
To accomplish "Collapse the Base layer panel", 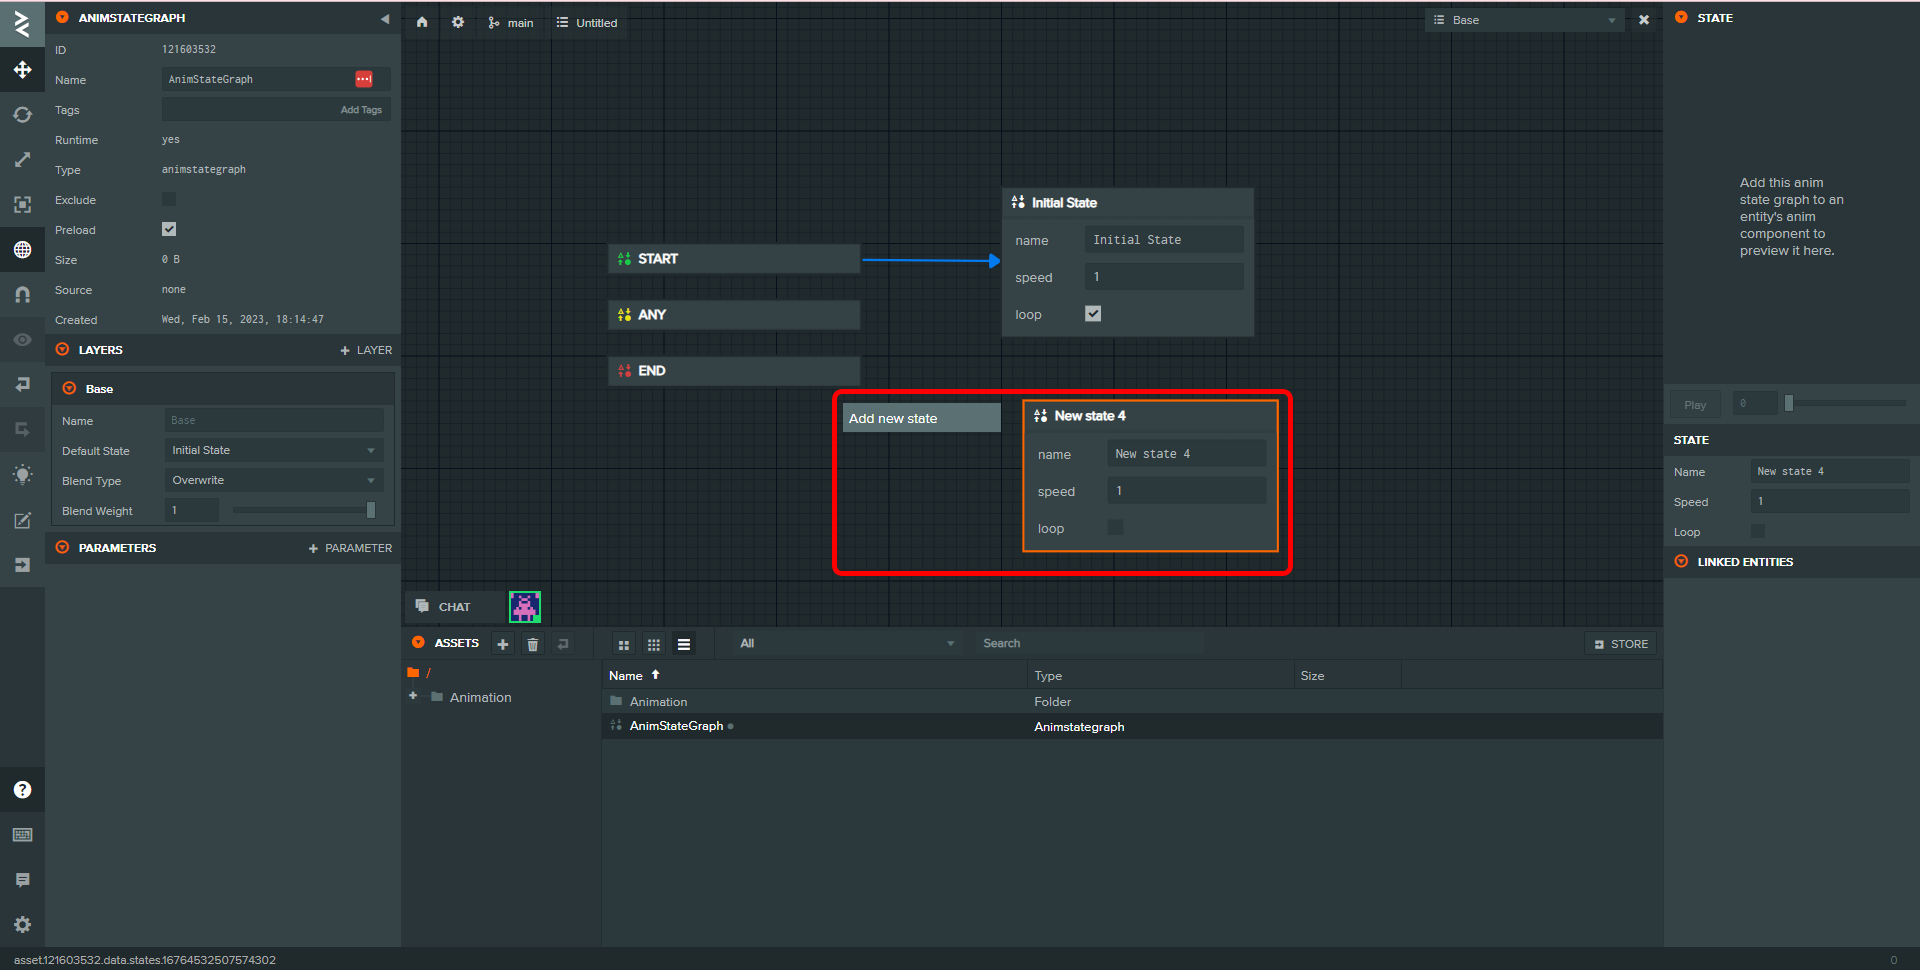I will (70, 388).
